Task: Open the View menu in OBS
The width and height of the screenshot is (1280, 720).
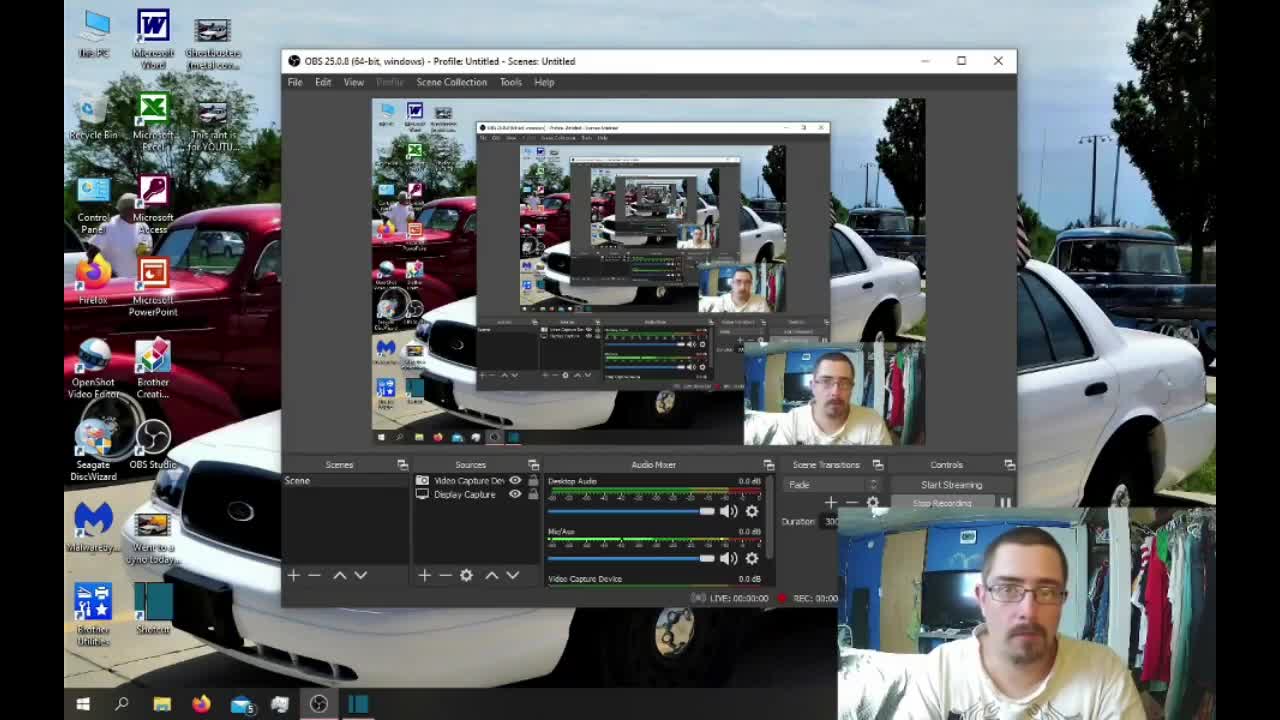Action: (354, 82)
